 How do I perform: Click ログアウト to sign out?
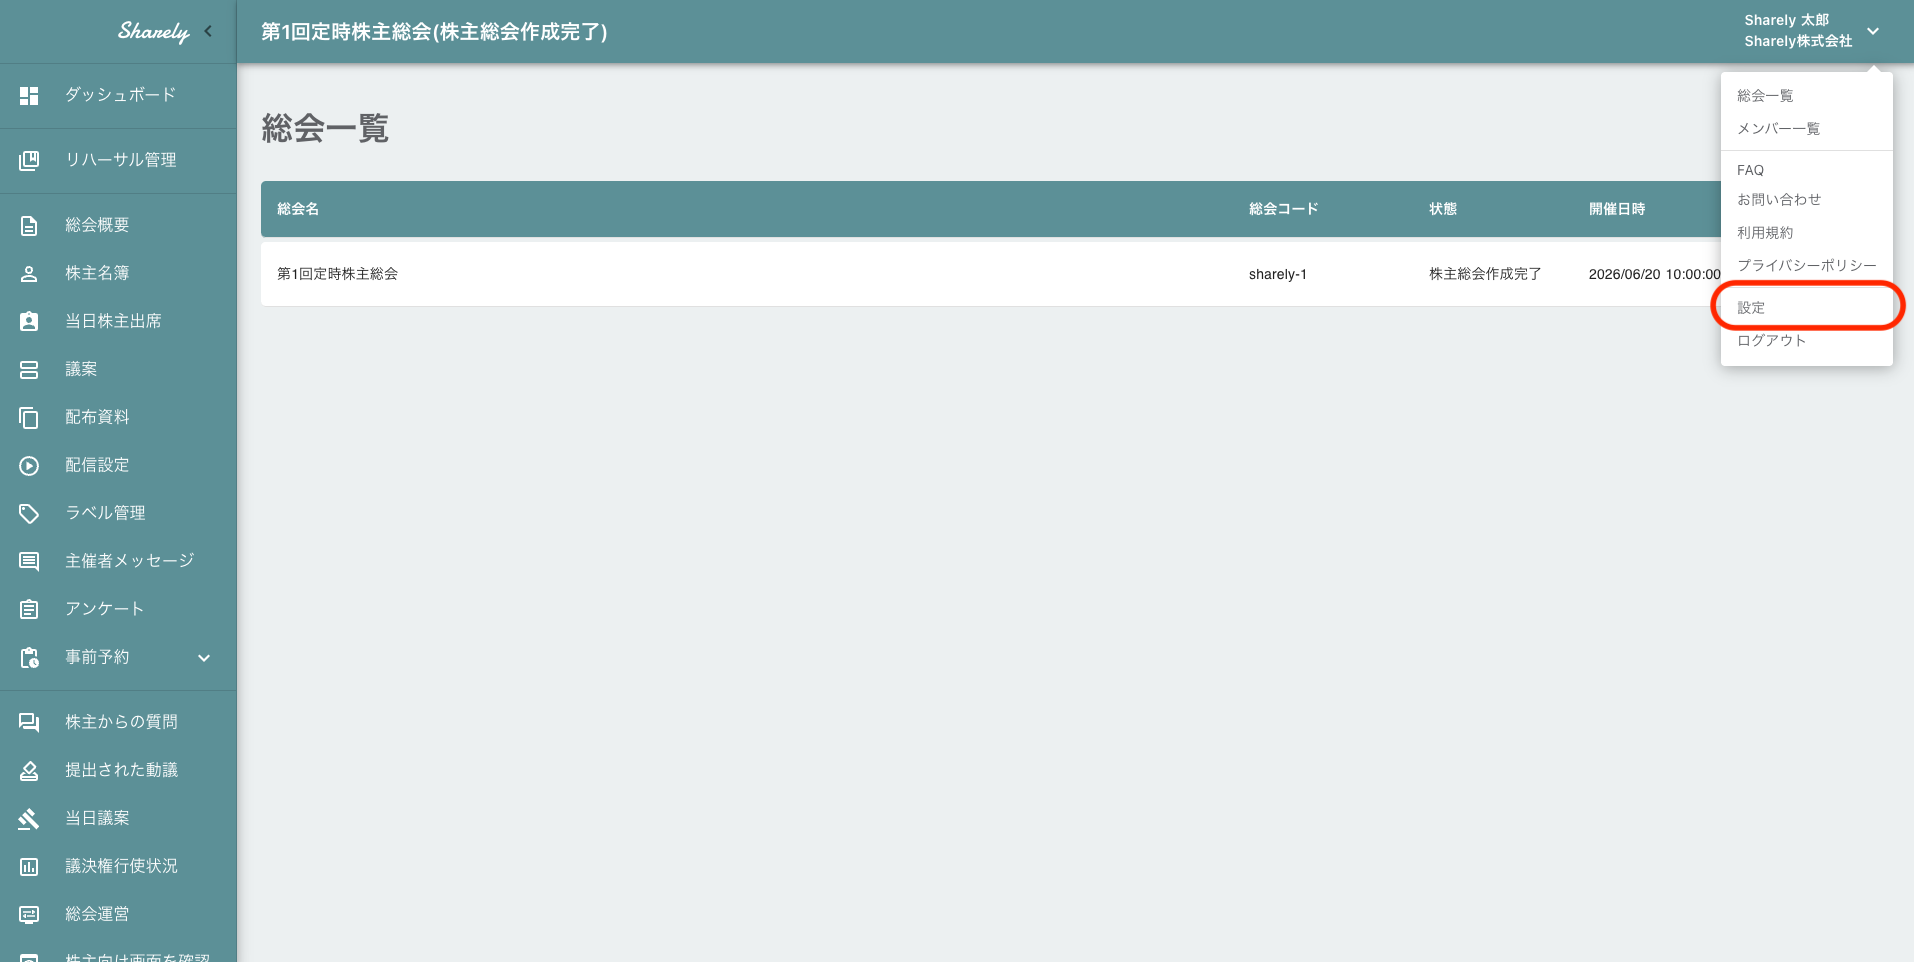[1771, 340]
